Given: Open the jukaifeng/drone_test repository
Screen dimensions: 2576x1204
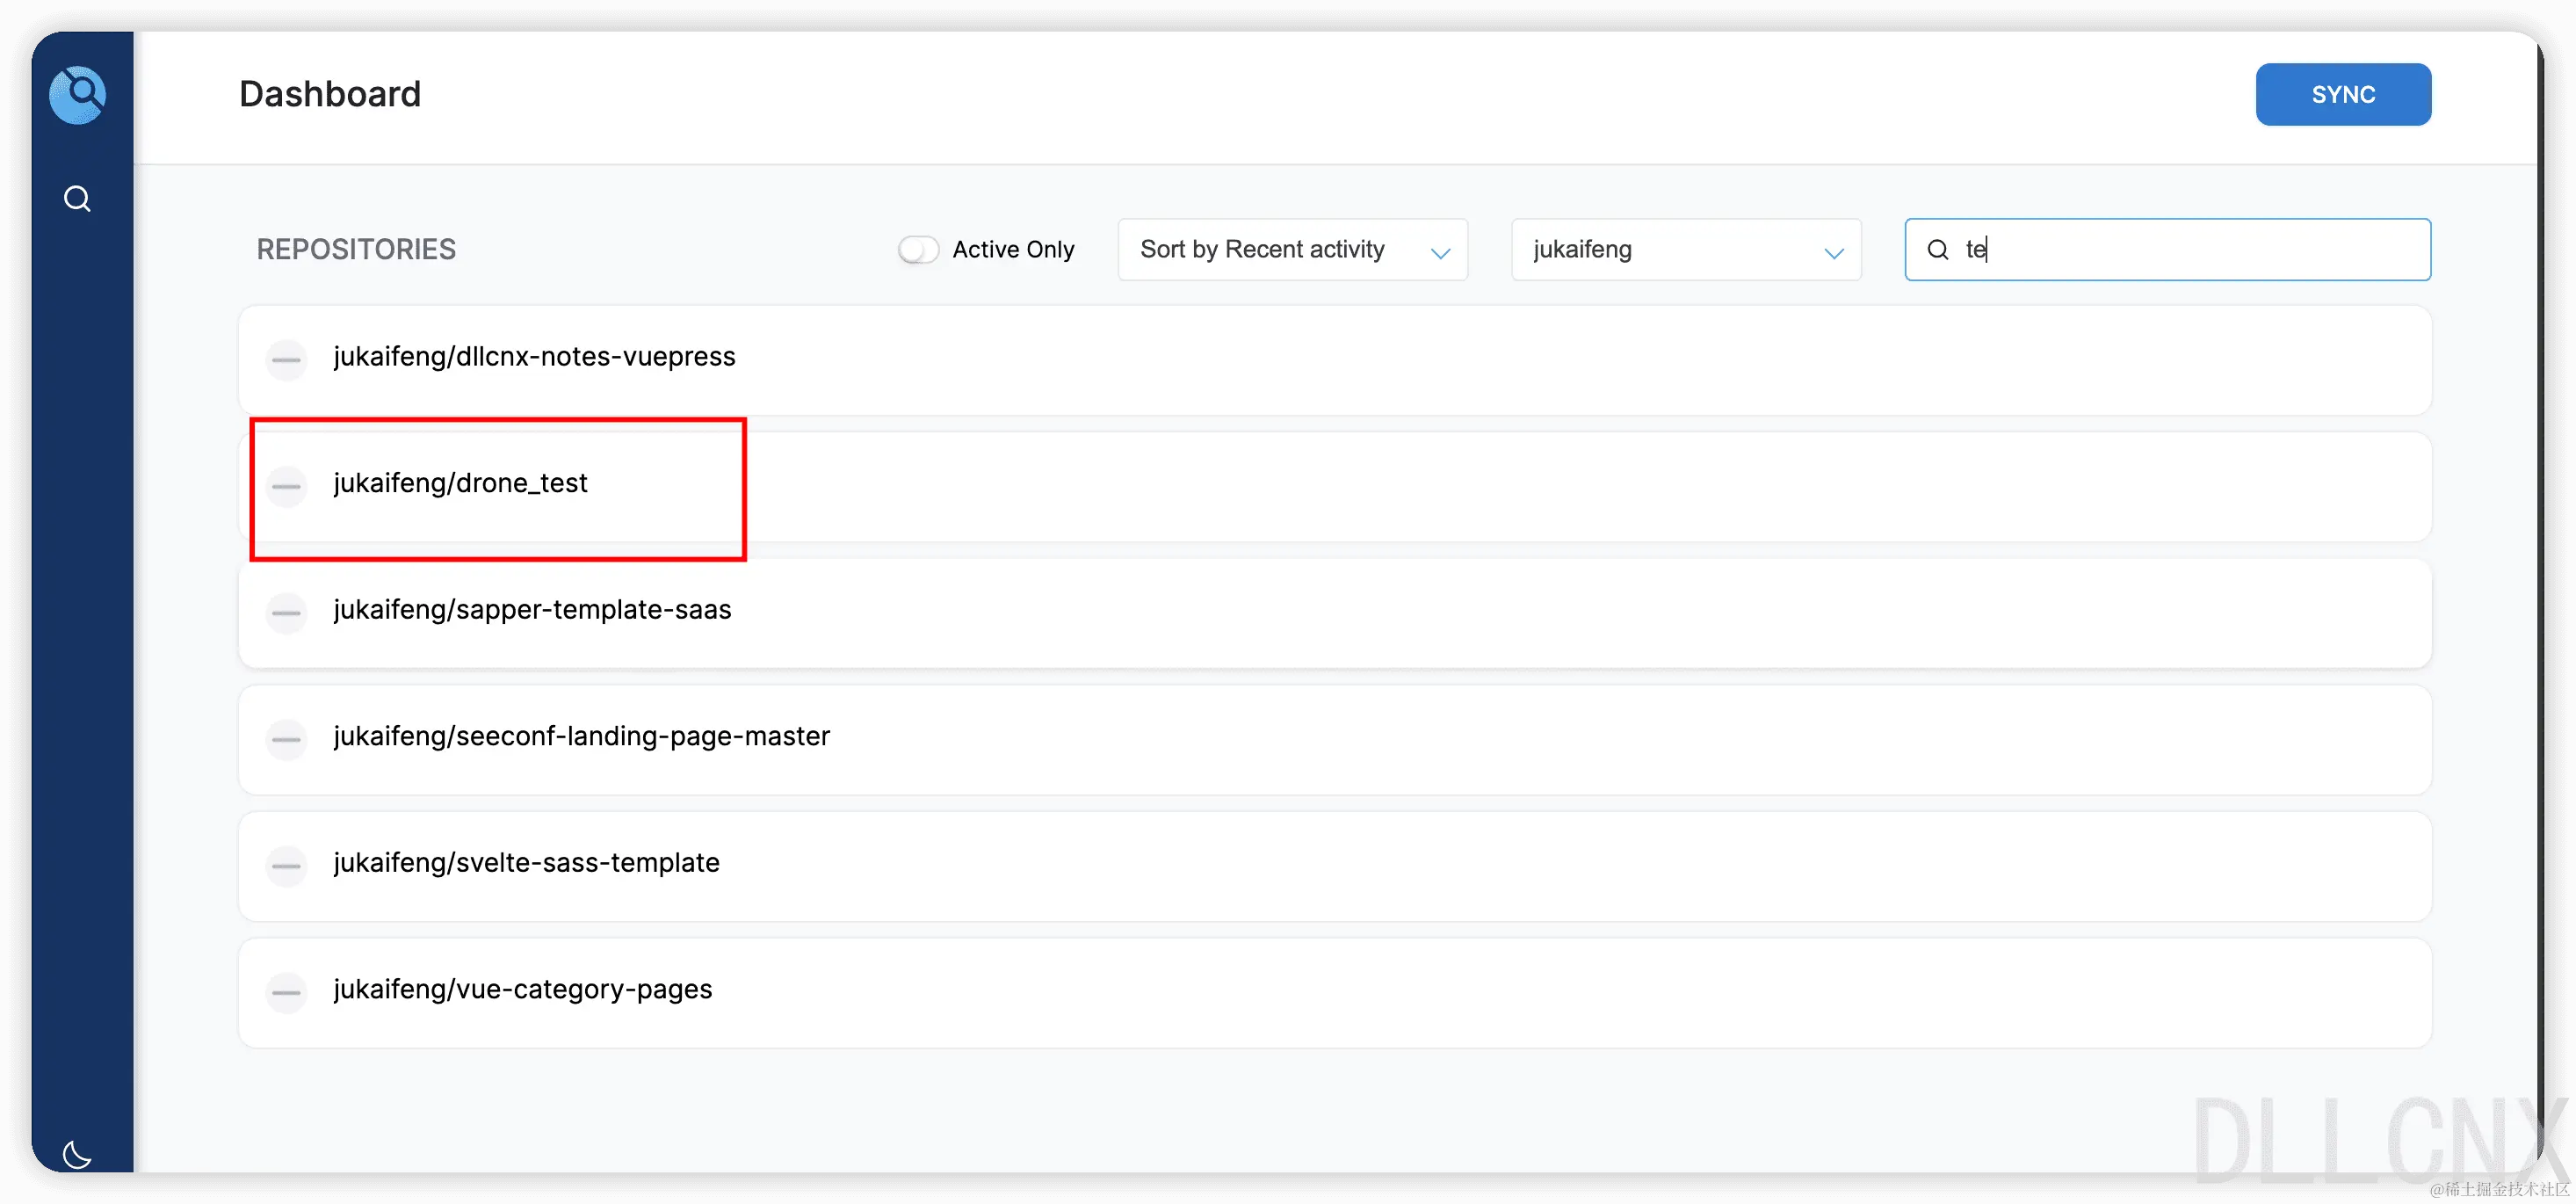Looking at the screenshot, I should [461, 483].
